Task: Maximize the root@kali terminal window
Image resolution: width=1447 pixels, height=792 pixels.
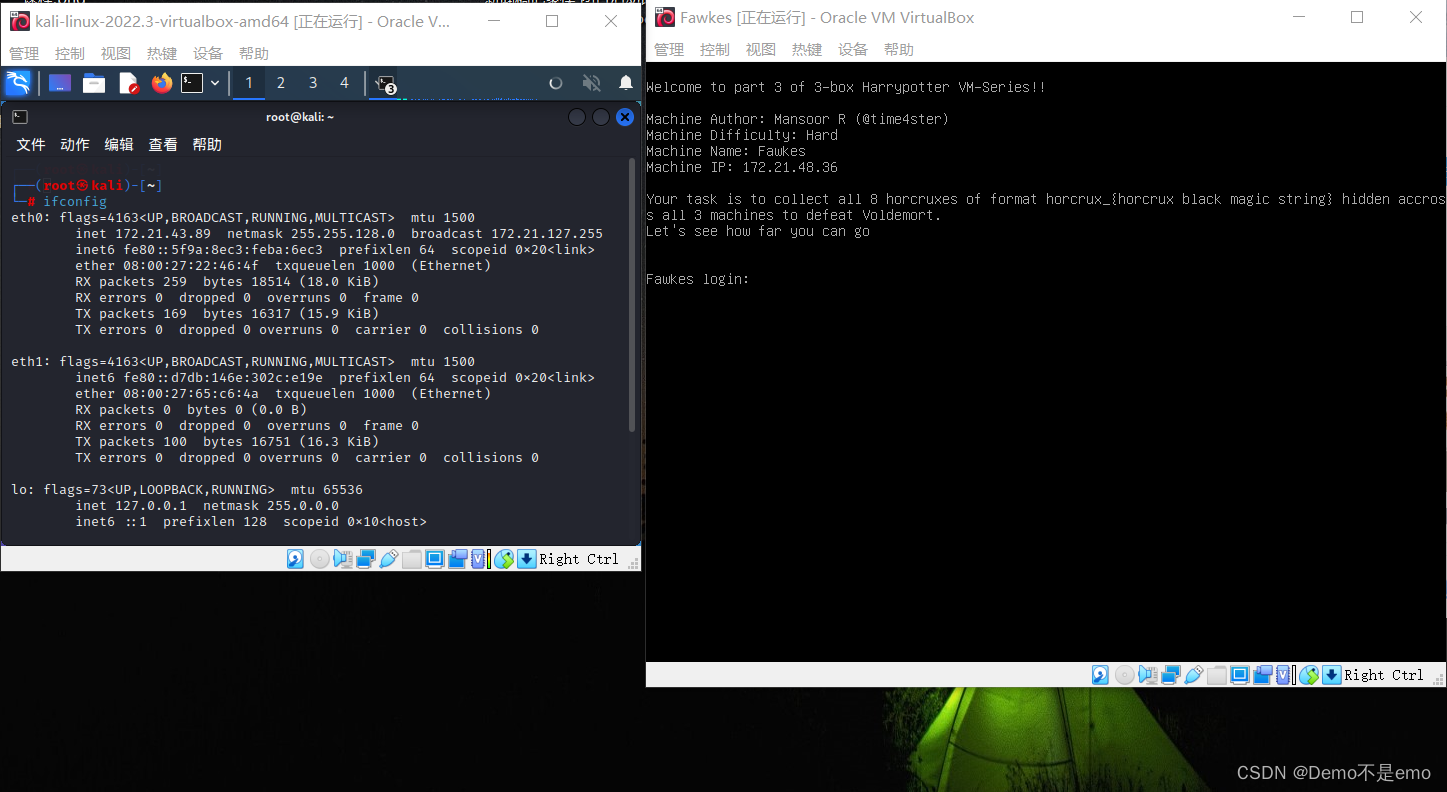Action: click(601, 117)
